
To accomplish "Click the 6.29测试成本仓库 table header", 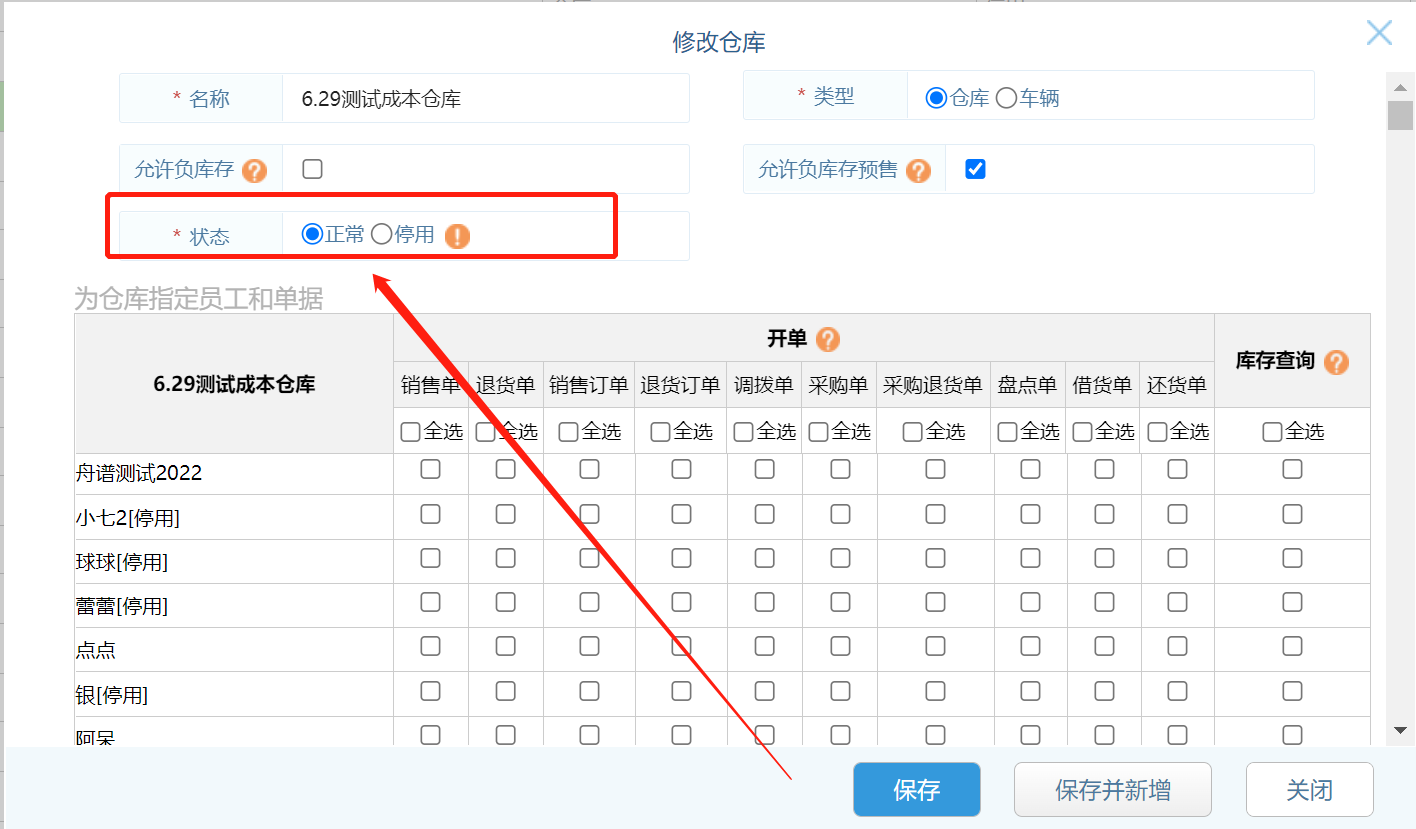I will pyautogui.click(x=234, y=384).
